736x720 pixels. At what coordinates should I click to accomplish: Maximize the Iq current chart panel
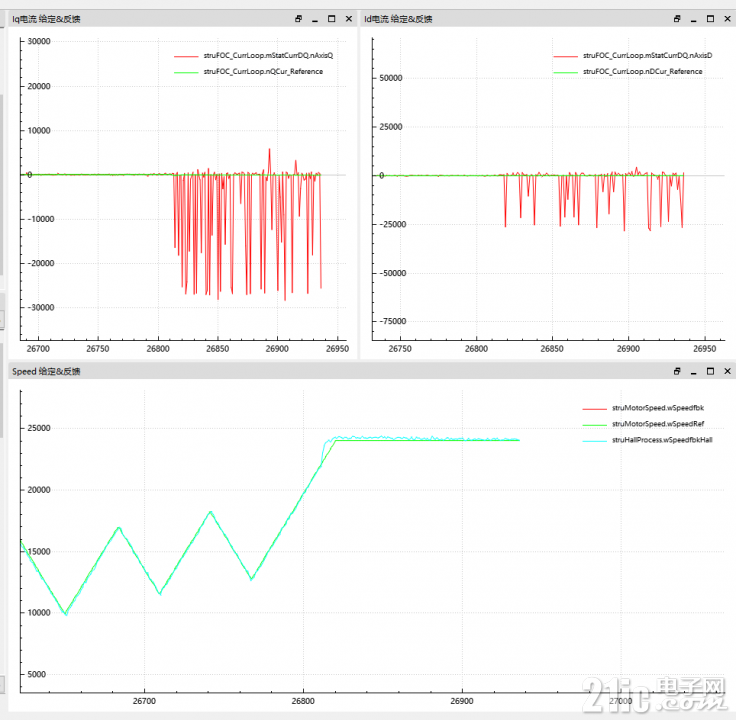(x=331, y=19)
